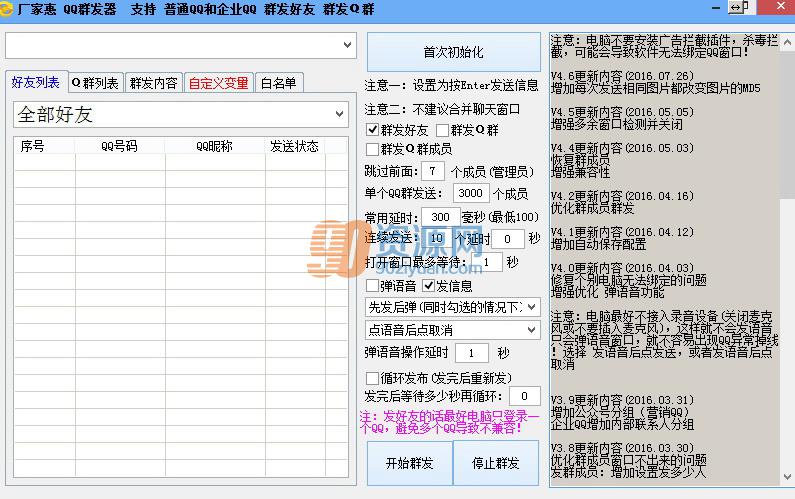Toggle the 群发好友 checkbox

point(372,130)
